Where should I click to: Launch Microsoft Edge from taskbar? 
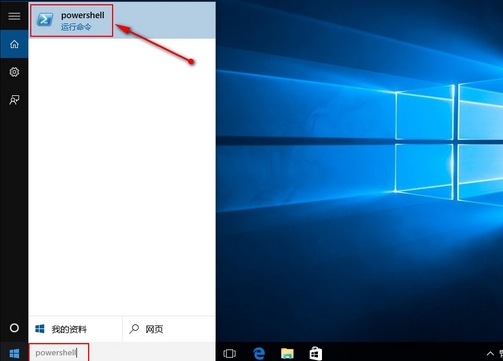pyautogui.click(x=259, y=353)
